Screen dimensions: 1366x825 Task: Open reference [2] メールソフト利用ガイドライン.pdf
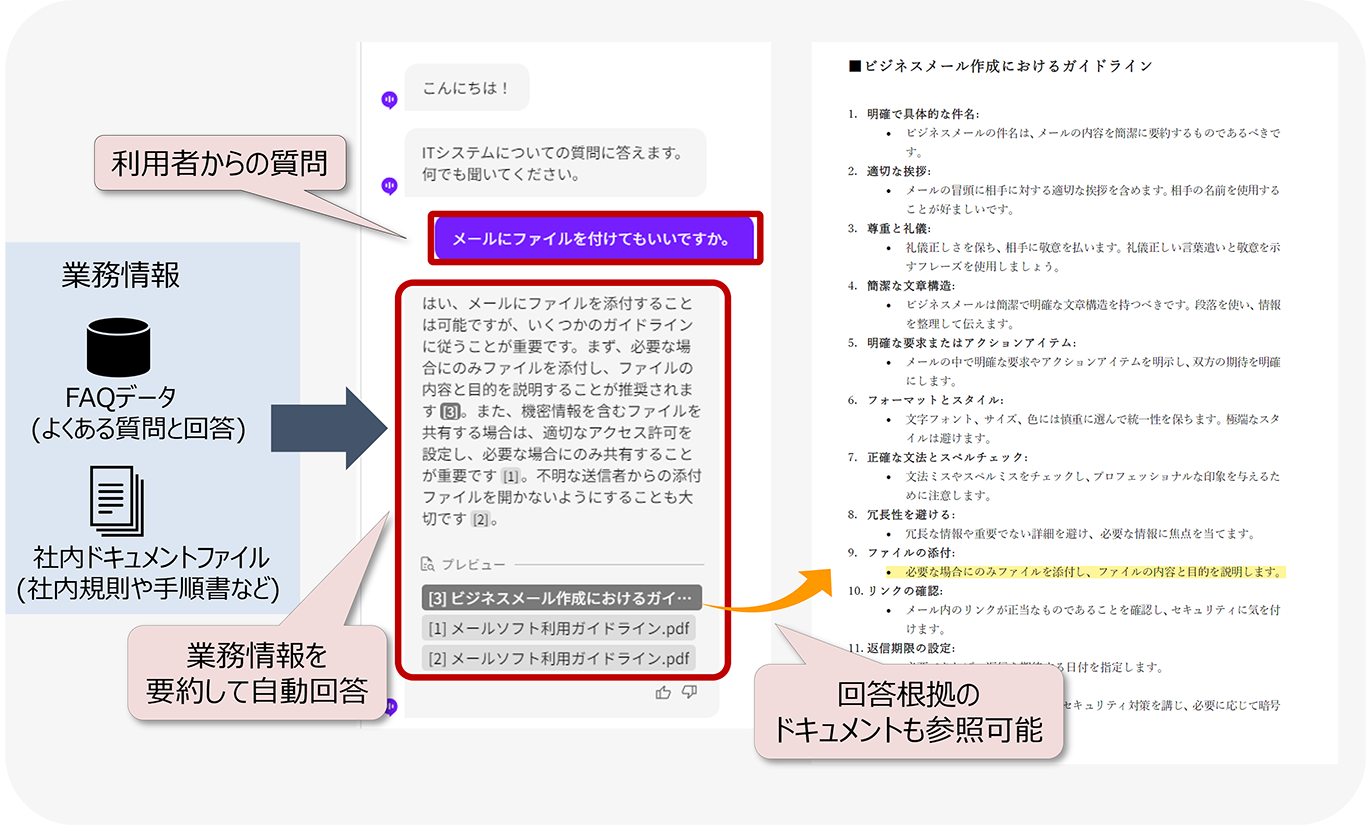559,658
